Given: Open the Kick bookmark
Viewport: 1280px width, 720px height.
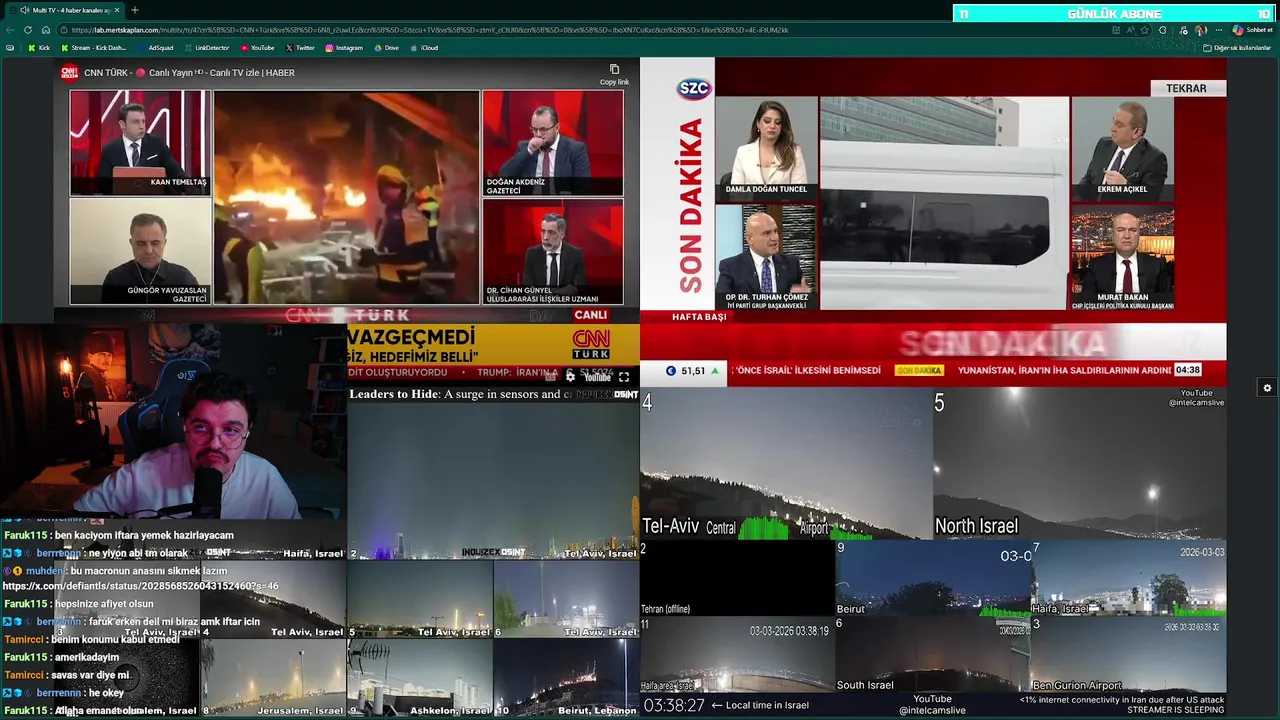Looking at the screenshot, I should [39, 48].
